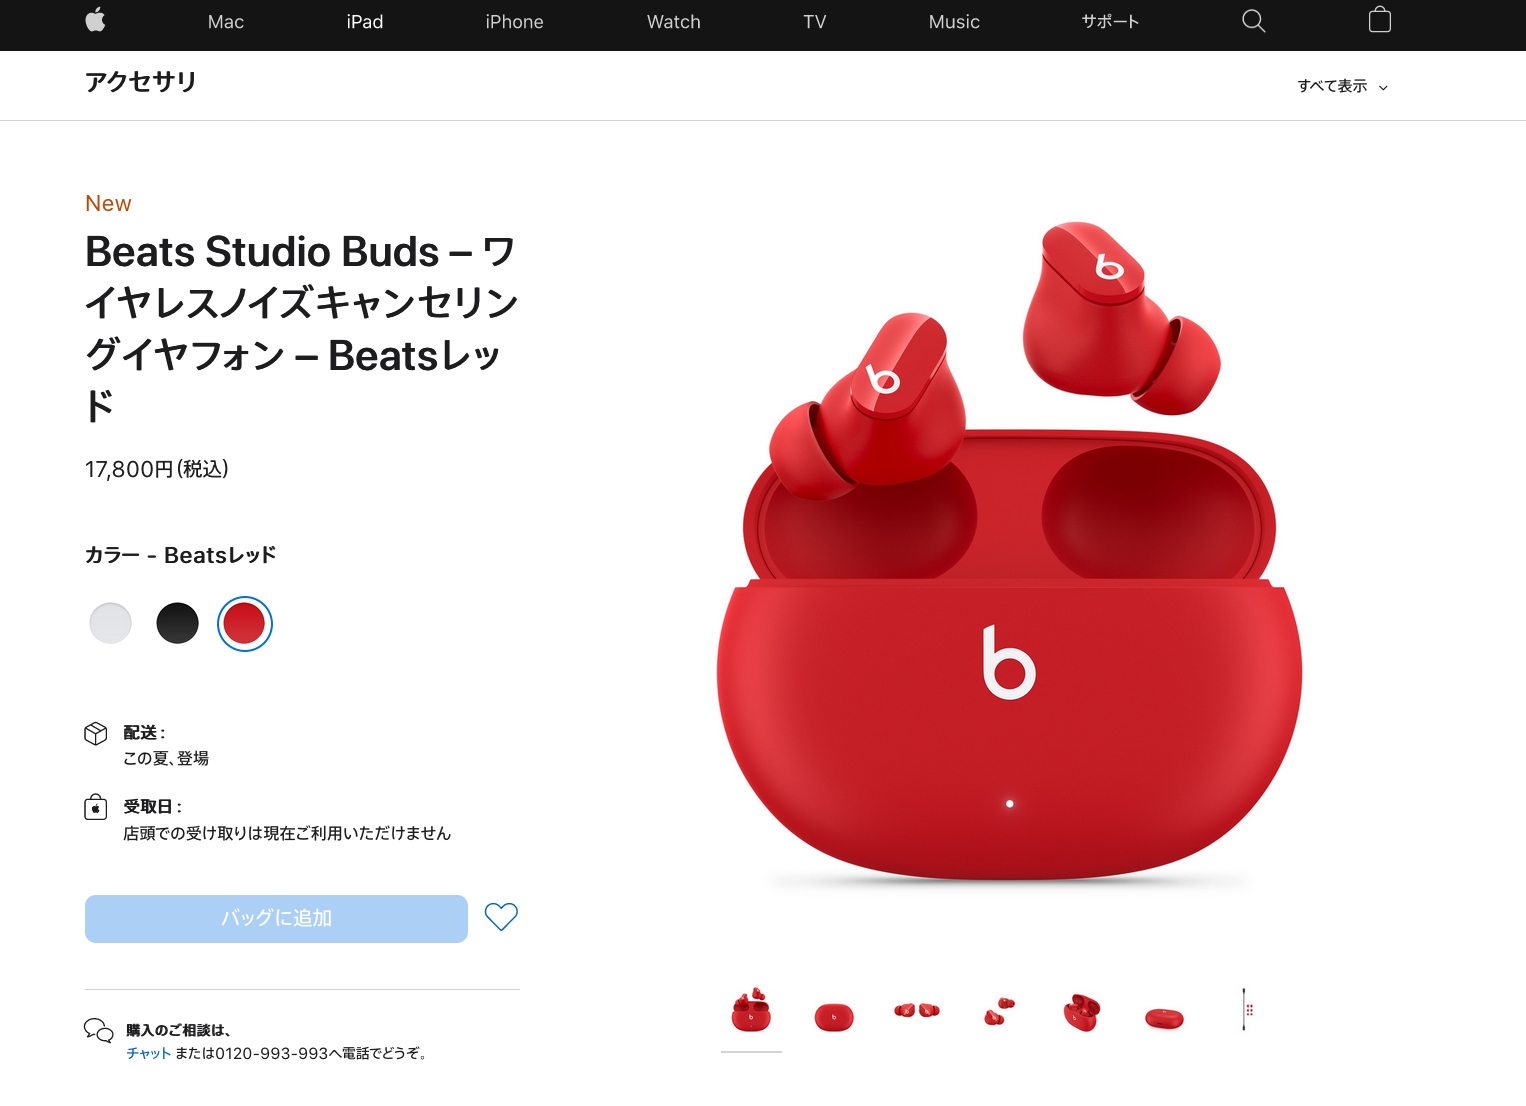Open the search magnifier icon
1526x1106 pixels.
click(x=1253, y=21)
